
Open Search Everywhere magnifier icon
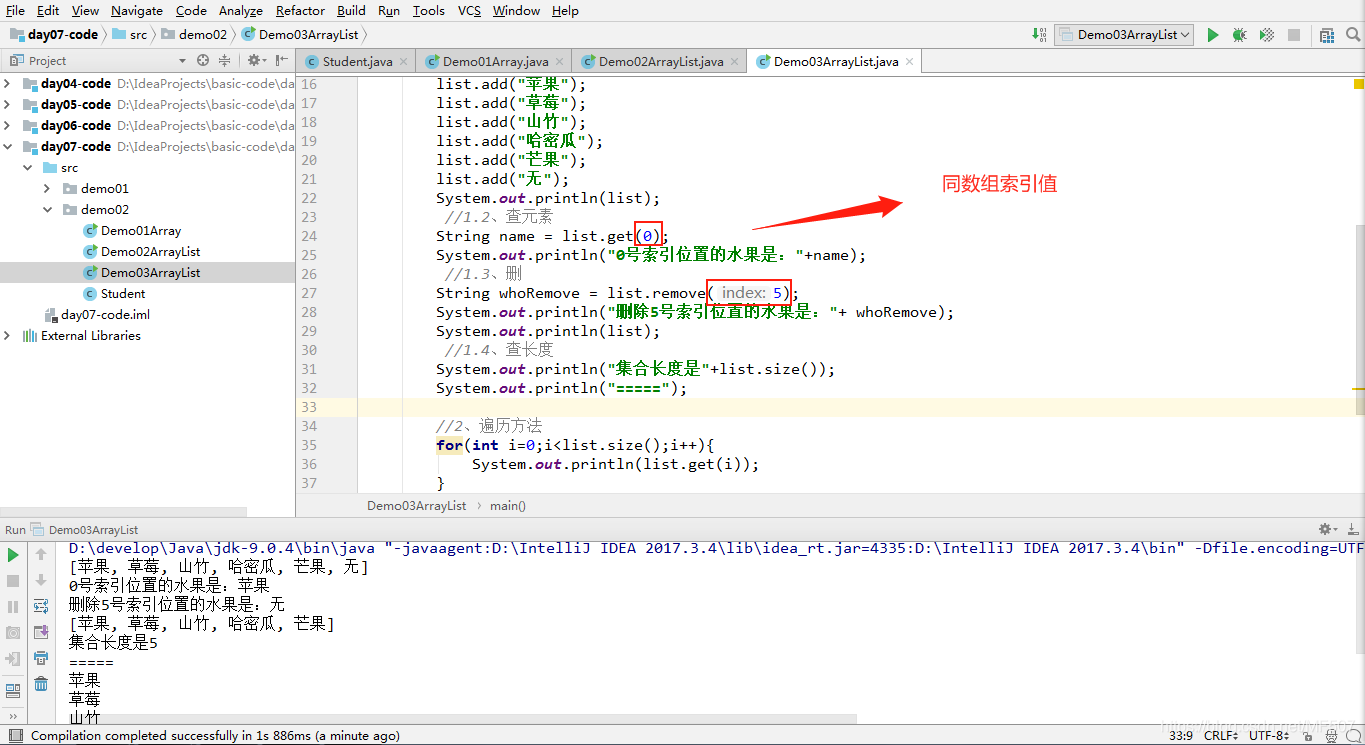point(1351,35)
